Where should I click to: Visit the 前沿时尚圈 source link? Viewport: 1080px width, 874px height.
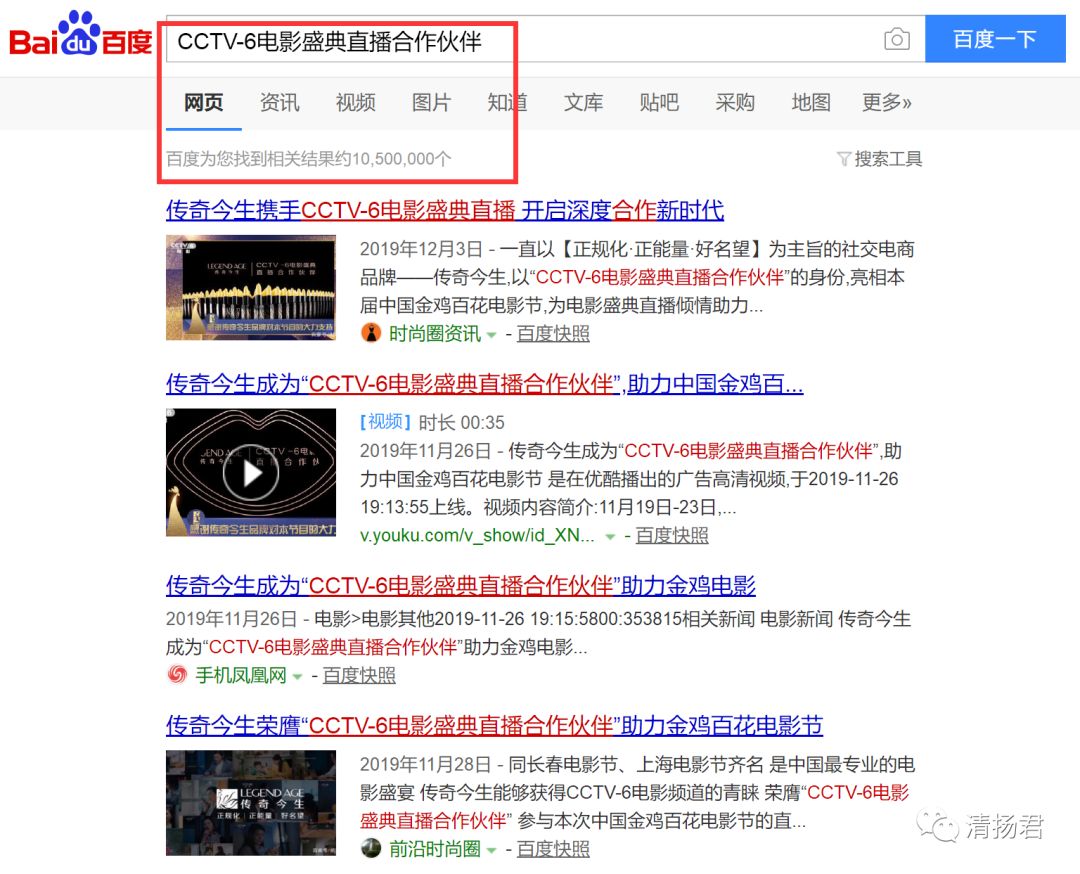pos(435,849)
